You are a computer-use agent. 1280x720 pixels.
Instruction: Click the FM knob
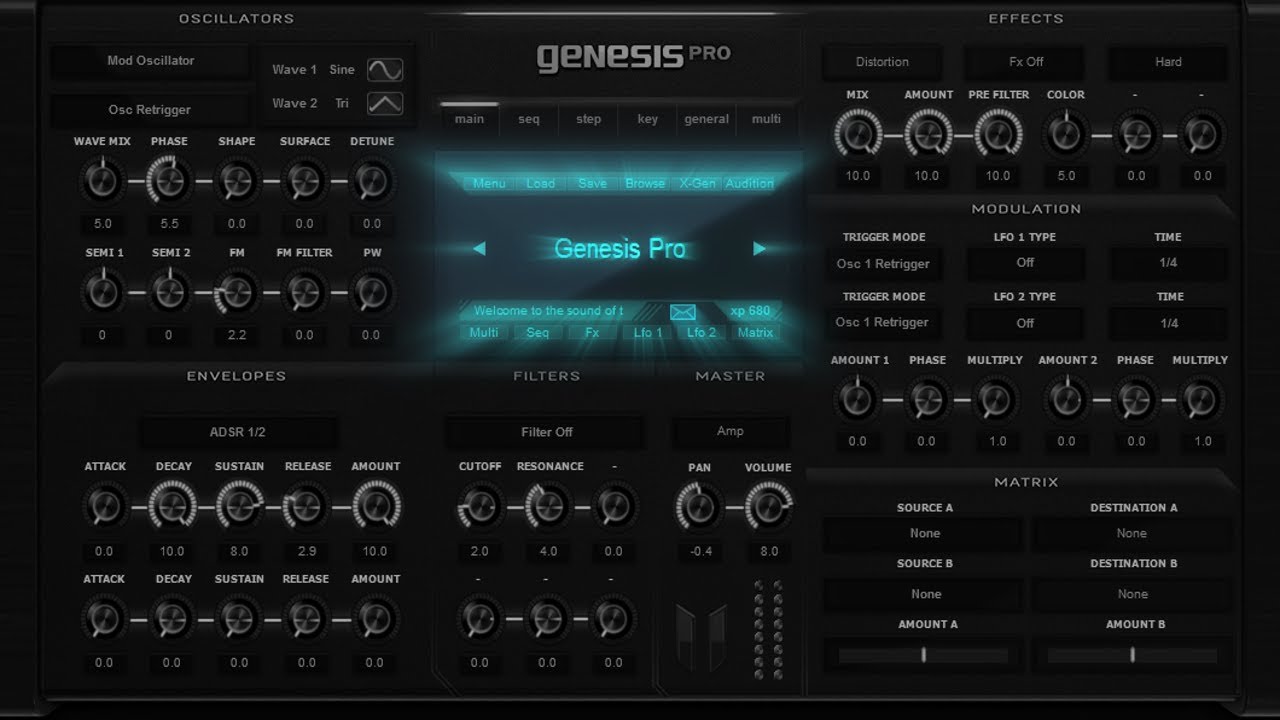pyautogui.click(x=237, y=293)
